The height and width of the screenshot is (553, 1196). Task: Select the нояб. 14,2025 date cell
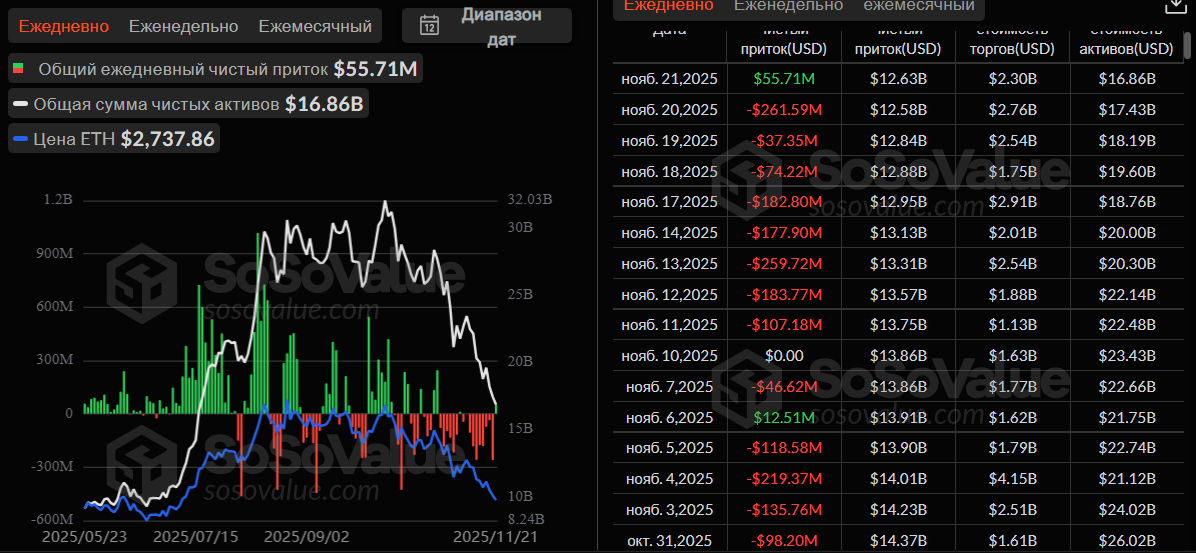click(x=670, y=233)
